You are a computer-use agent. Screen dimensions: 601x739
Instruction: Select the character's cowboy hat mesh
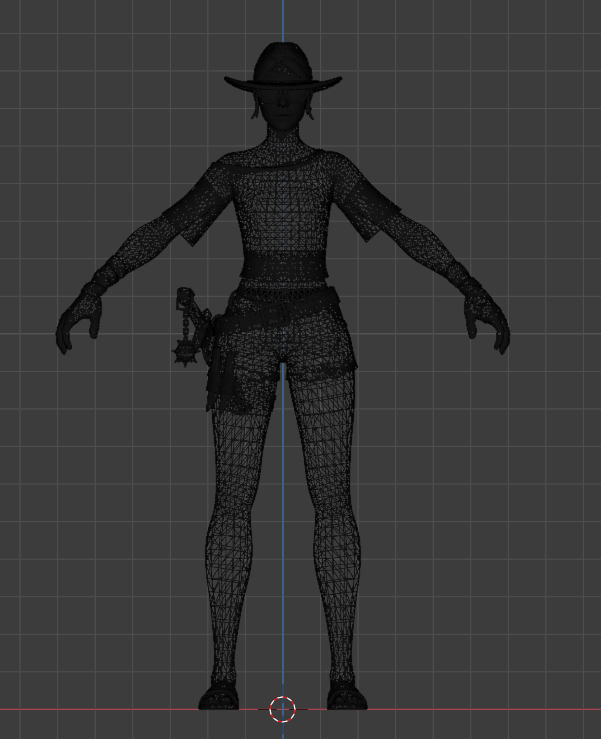(282, 67)
